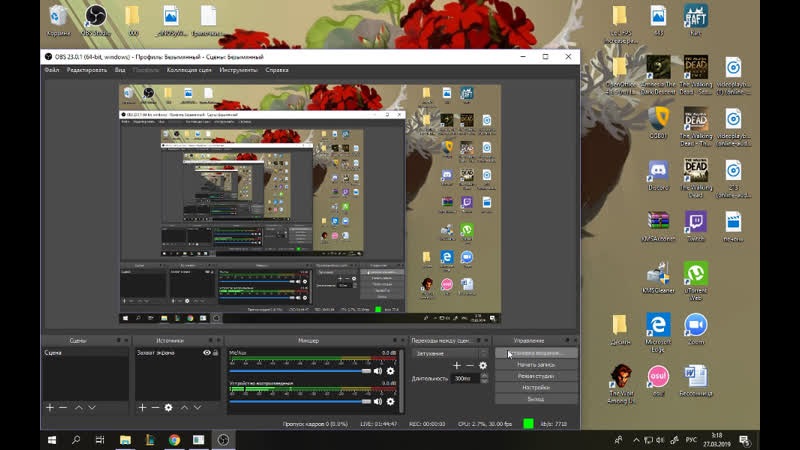Click the CPU usage text in status bar
Image resolution: width=800 pixels, height=450 pixels.
pos(485,424)
